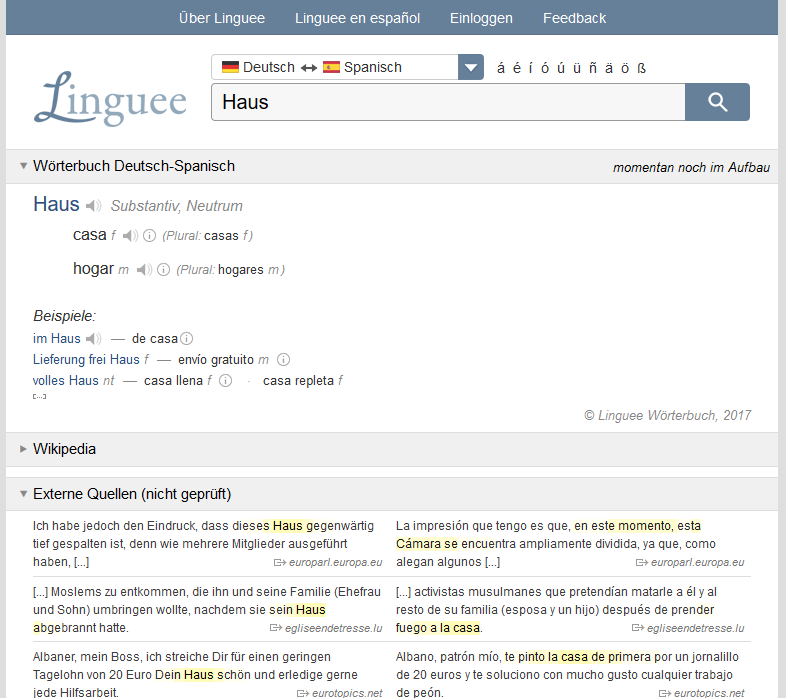Insert special character á
Screen dimensions: 786x698
tap(501, 68)
